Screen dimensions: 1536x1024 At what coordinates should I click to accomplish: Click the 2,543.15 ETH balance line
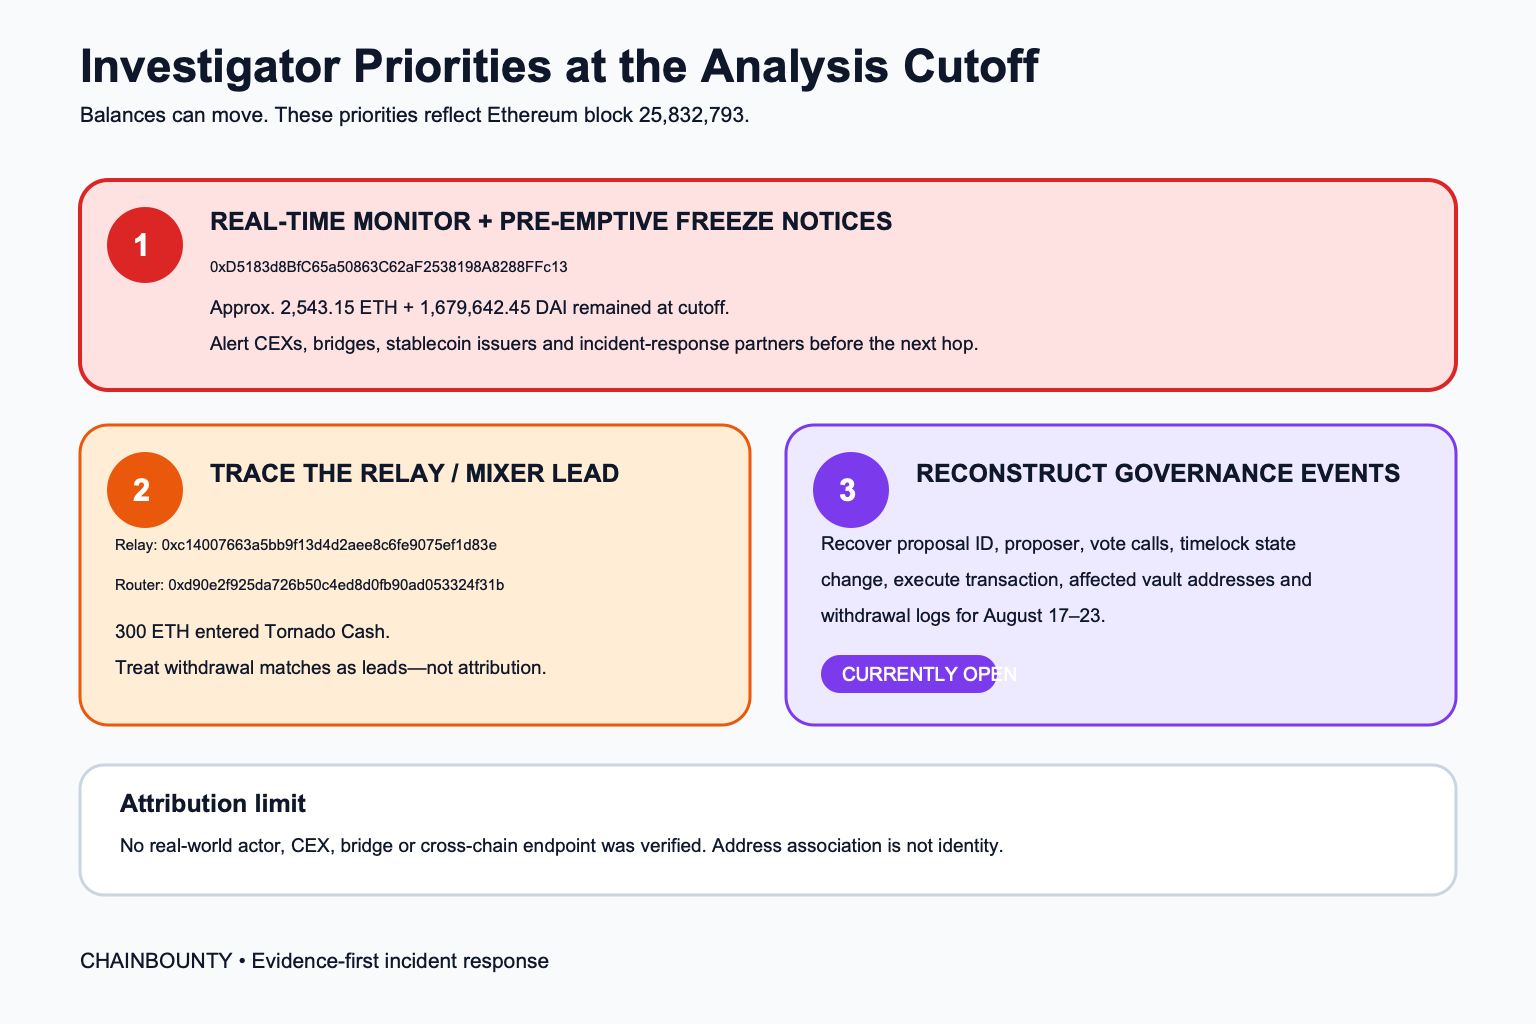(x=470, y=307)
